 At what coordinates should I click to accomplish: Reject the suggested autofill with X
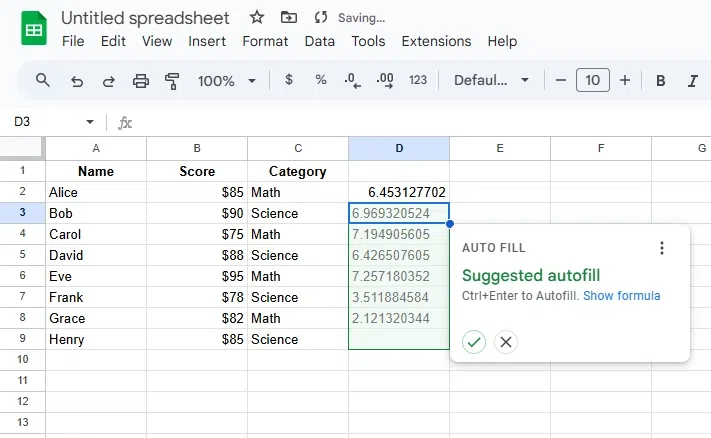(x=506, y=342)
